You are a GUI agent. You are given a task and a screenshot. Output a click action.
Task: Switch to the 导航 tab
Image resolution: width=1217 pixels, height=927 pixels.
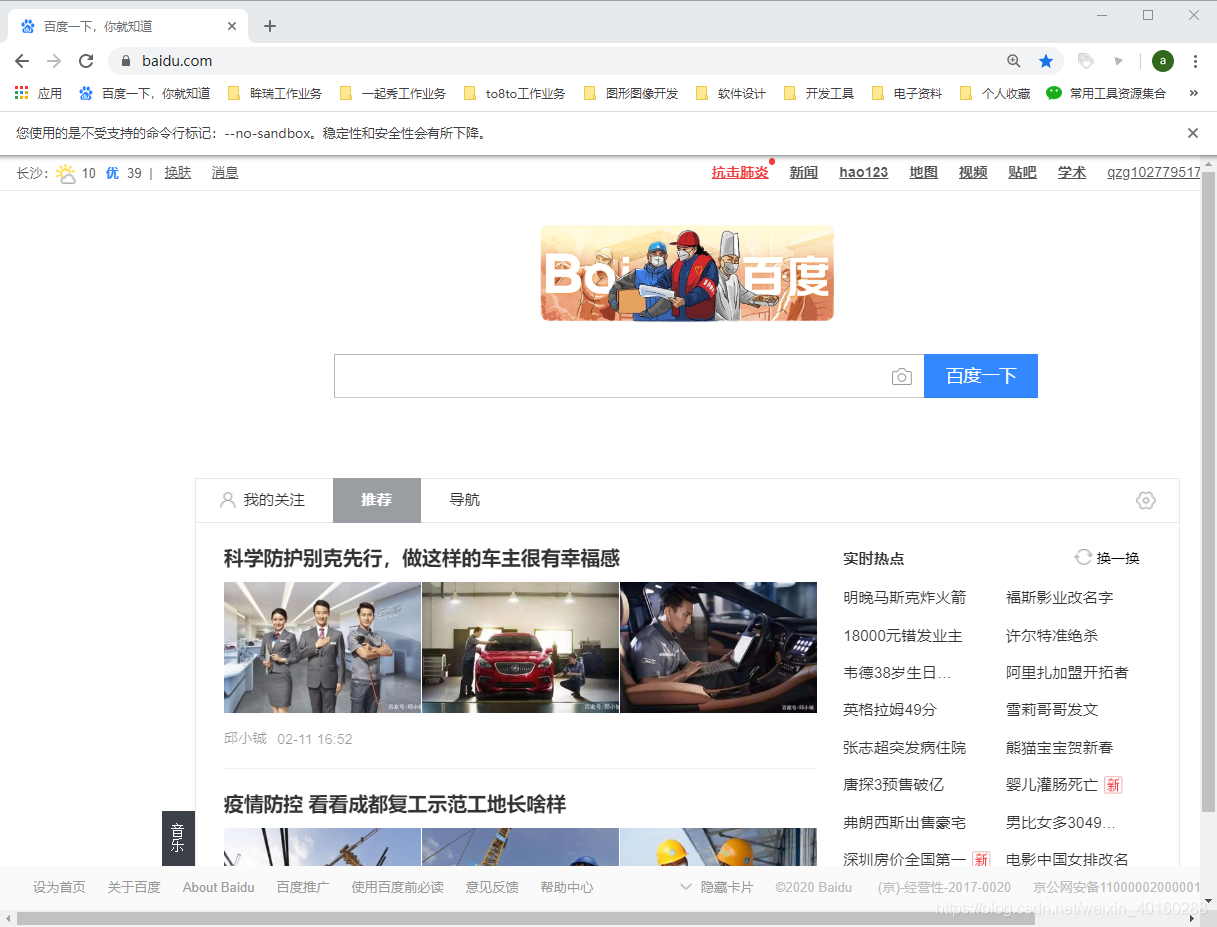tap(465, 500)
